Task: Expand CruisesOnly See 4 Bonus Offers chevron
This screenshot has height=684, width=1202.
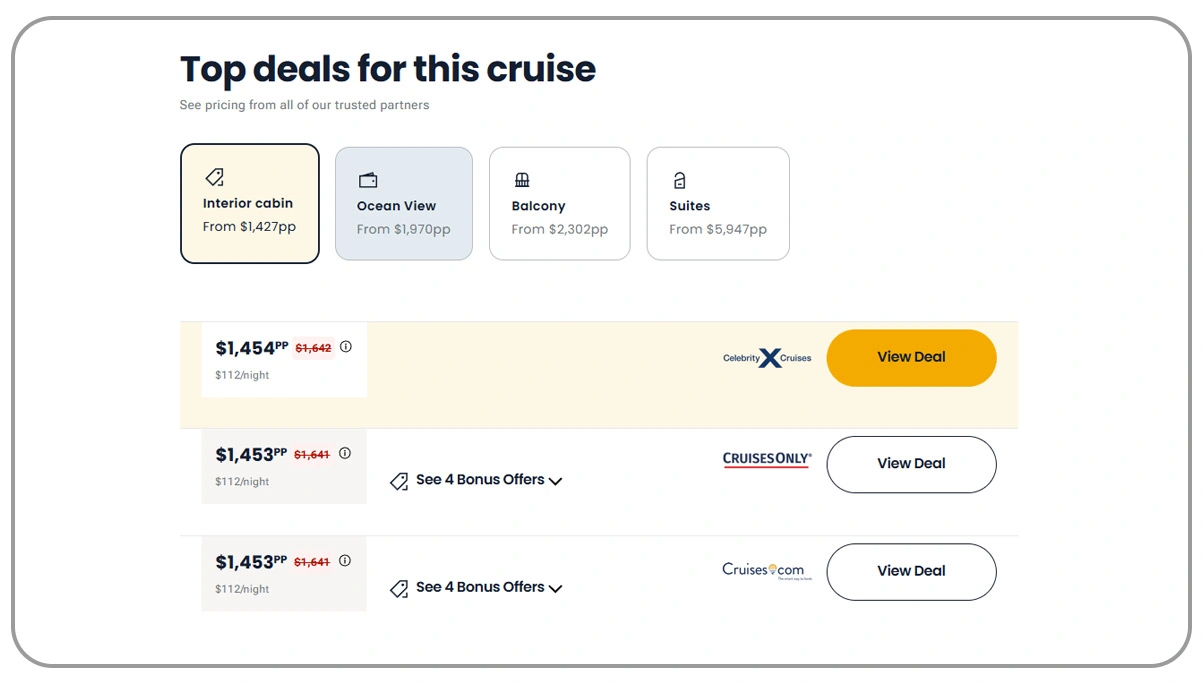Action: (556, 481)
